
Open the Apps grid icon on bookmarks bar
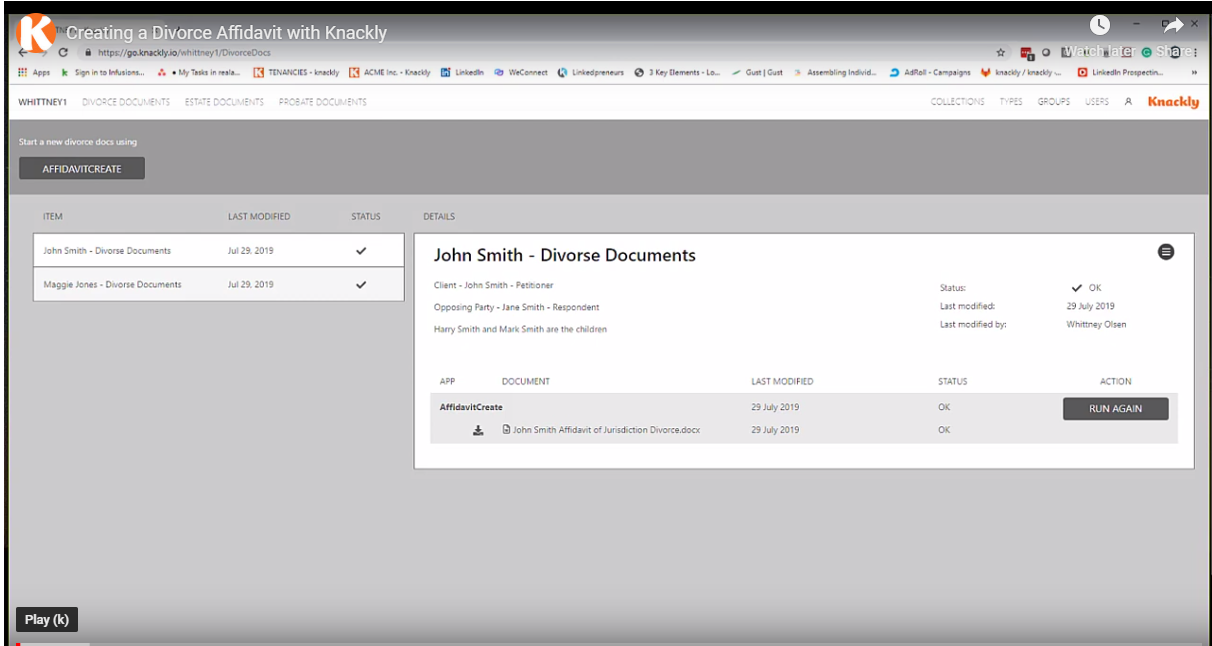[x=22, y=72]
